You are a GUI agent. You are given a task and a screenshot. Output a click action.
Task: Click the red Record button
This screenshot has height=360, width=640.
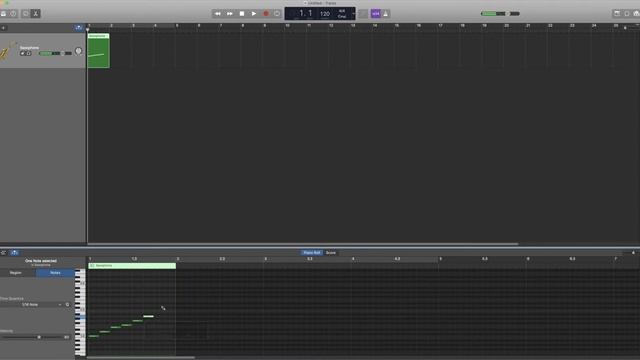266,13
